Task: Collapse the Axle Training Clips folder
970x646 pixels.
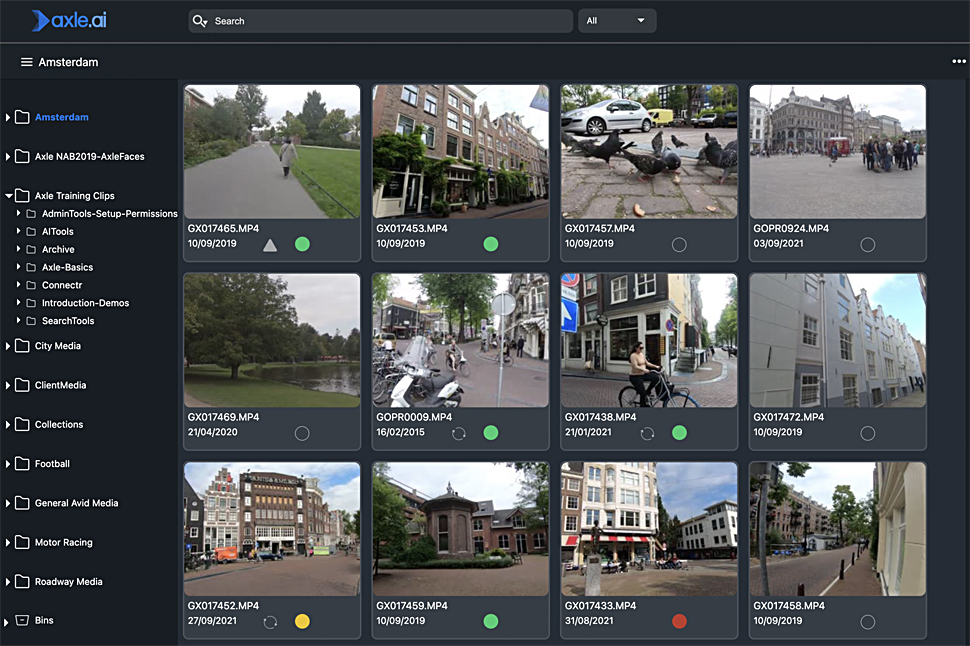Action: coord(9,196)
